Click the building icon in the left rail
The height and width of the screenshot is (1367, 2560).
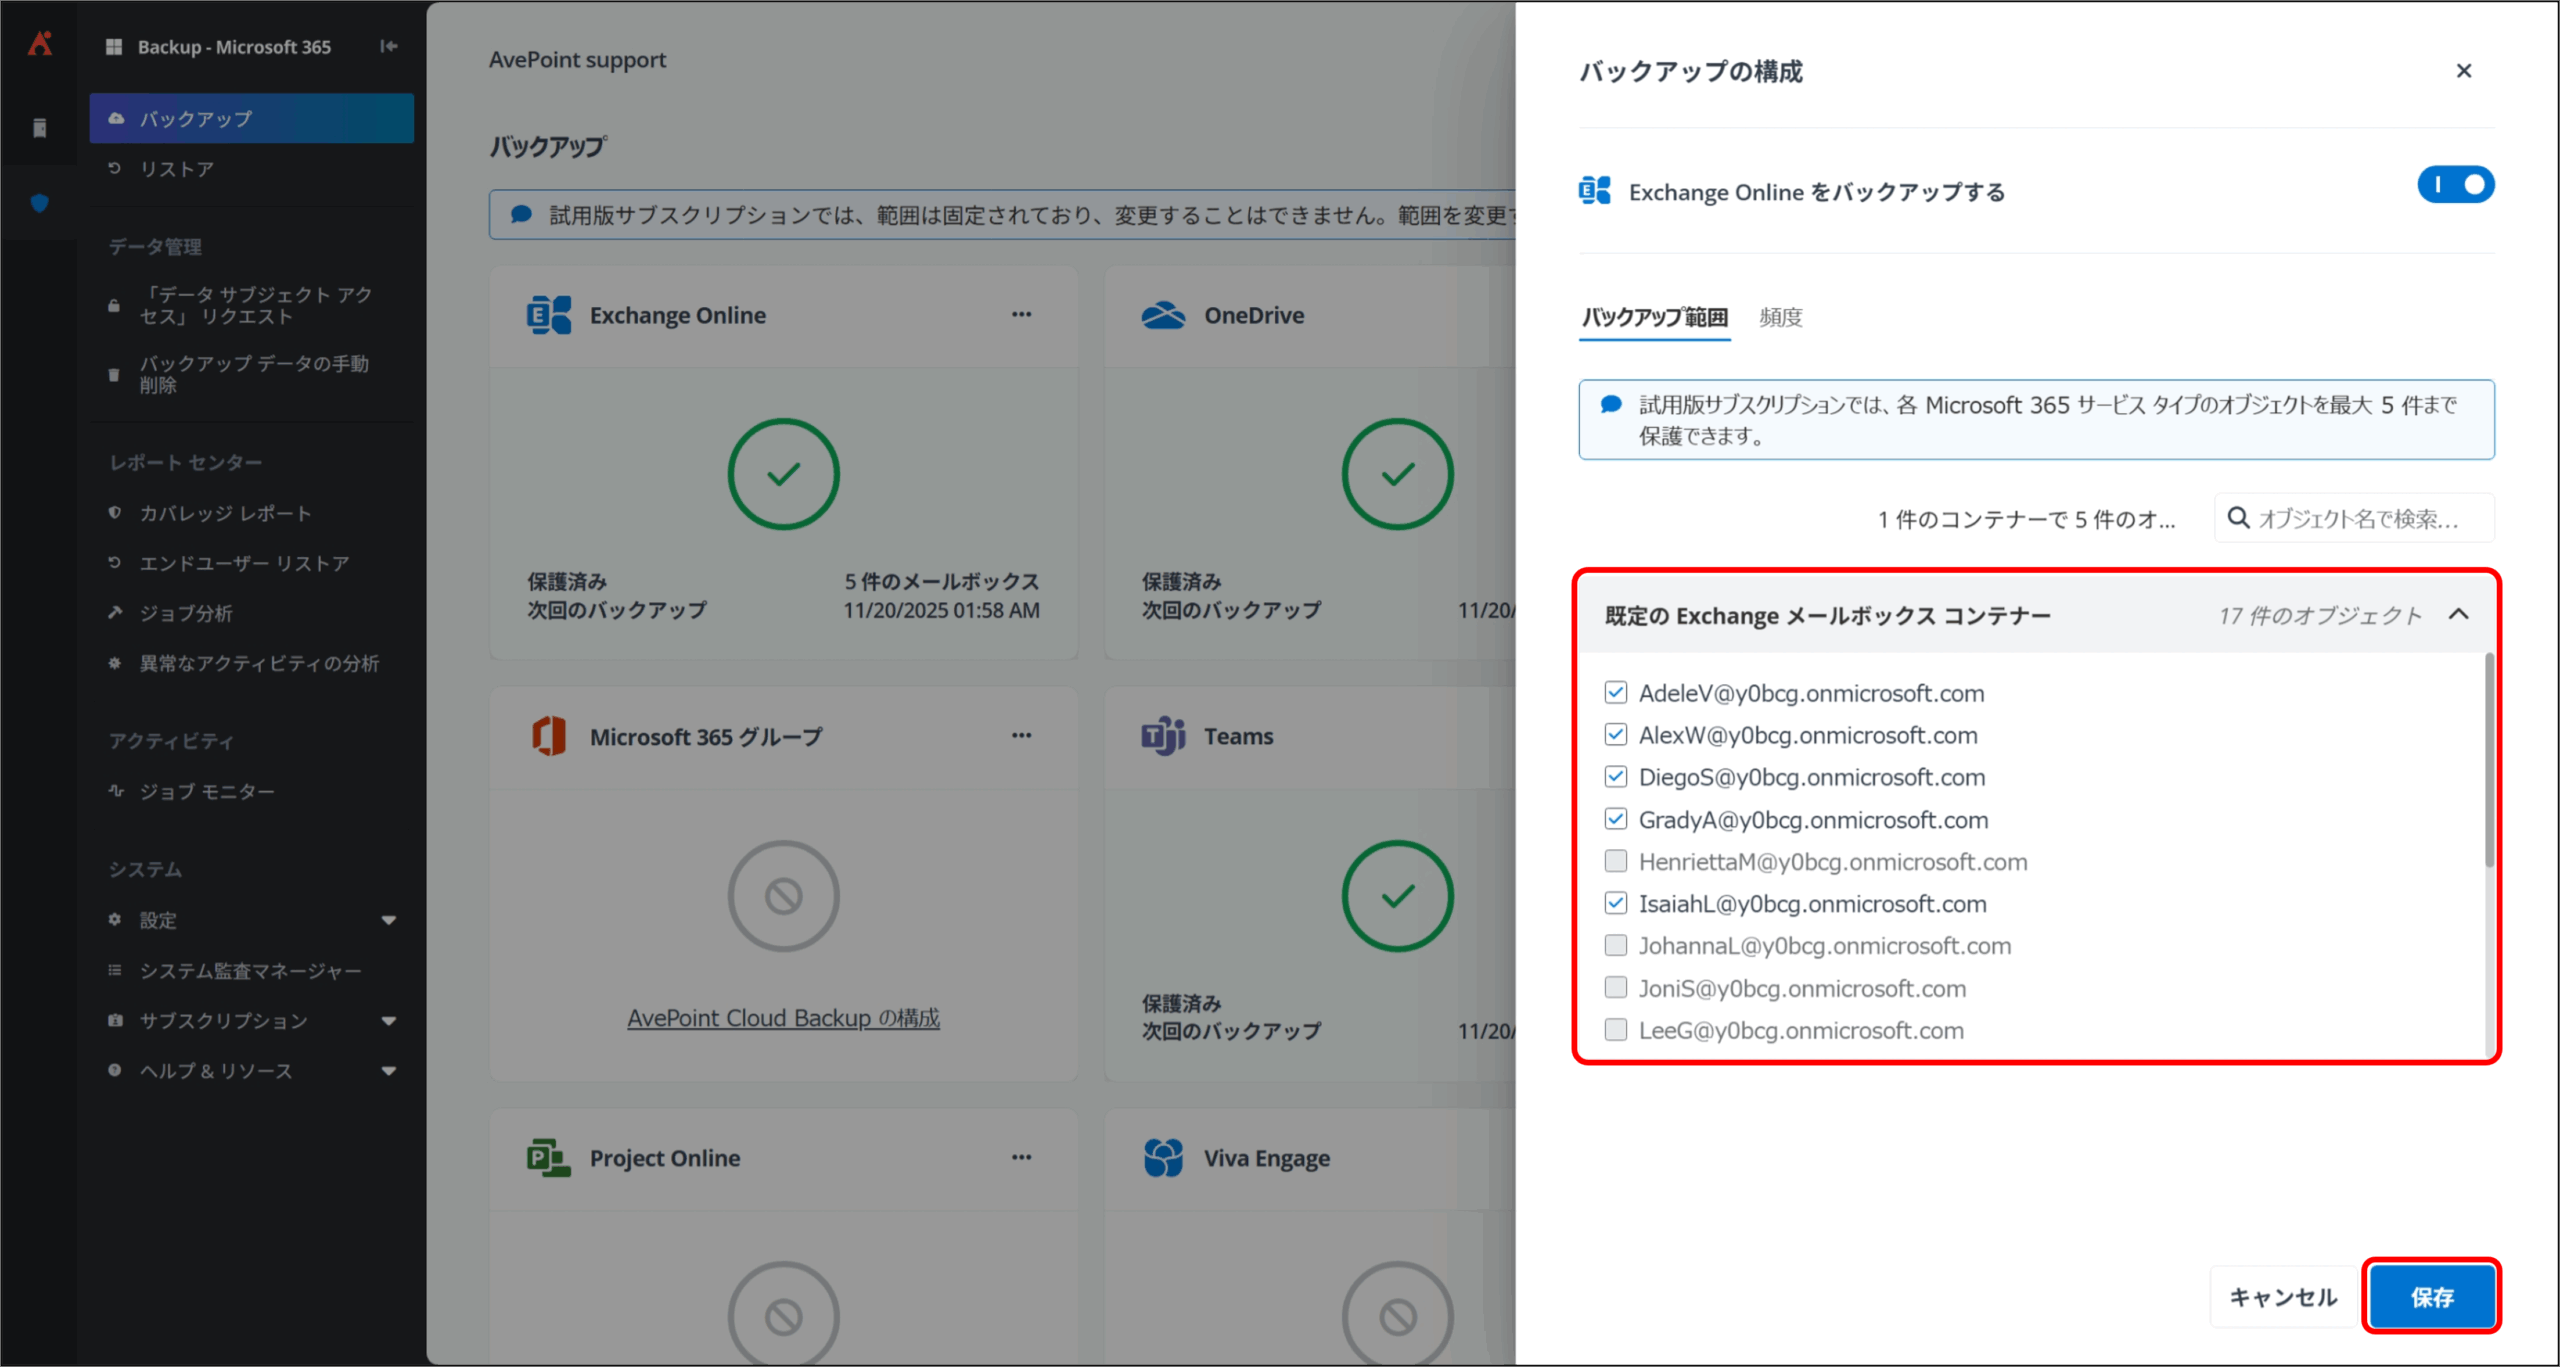[x=40, y=127]
